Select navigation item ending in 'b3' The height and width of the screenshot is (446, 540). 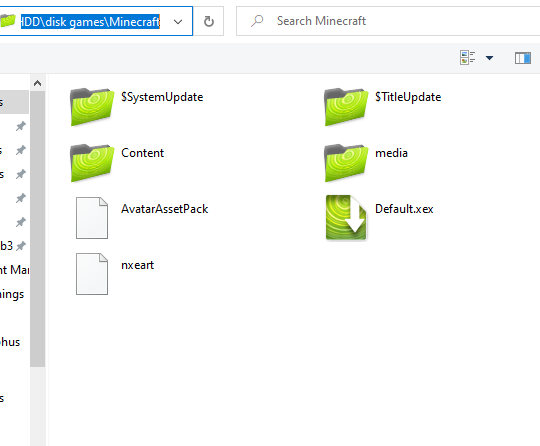[x=6, y=246]
